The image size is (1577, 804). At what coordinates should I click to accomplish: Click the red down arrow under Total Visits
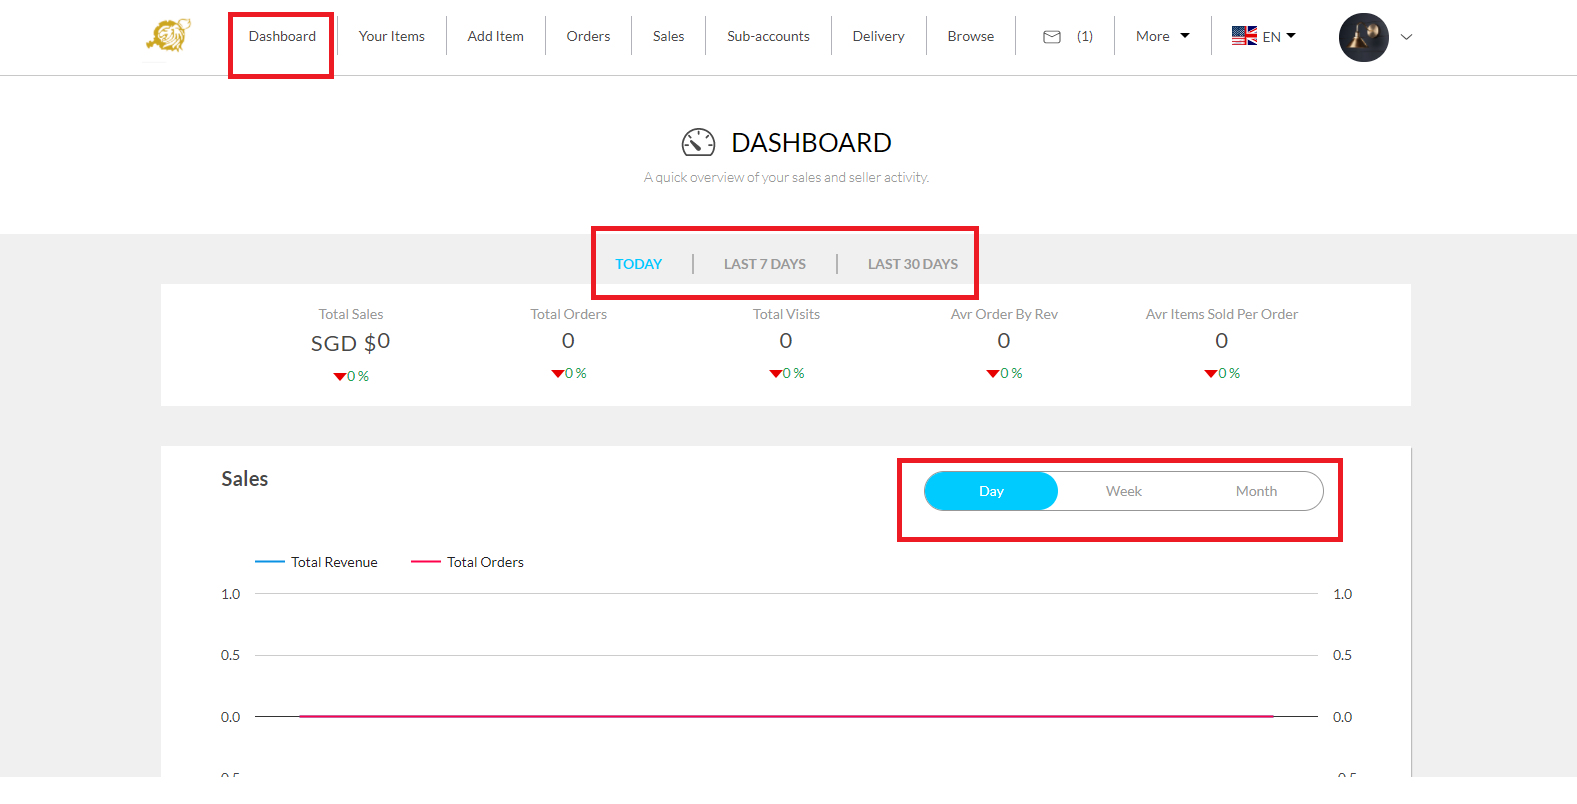coord(775,374)
